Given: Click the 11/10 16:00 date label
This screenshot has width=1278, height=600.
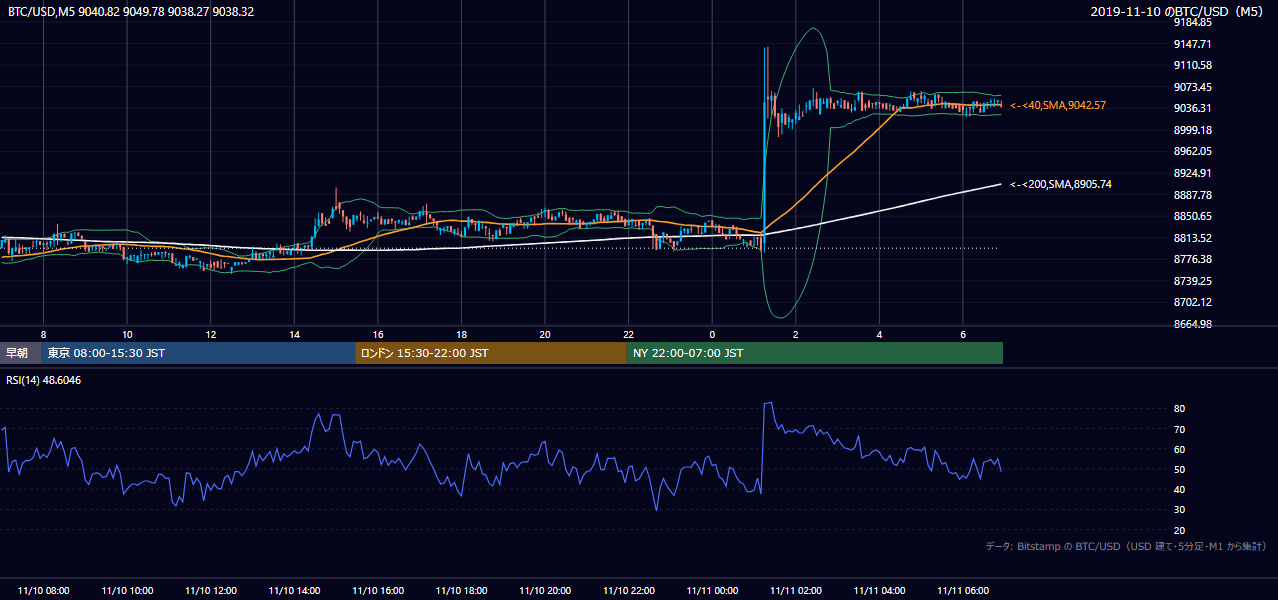Looking at the screenshot, I should (x=378, y=591).
